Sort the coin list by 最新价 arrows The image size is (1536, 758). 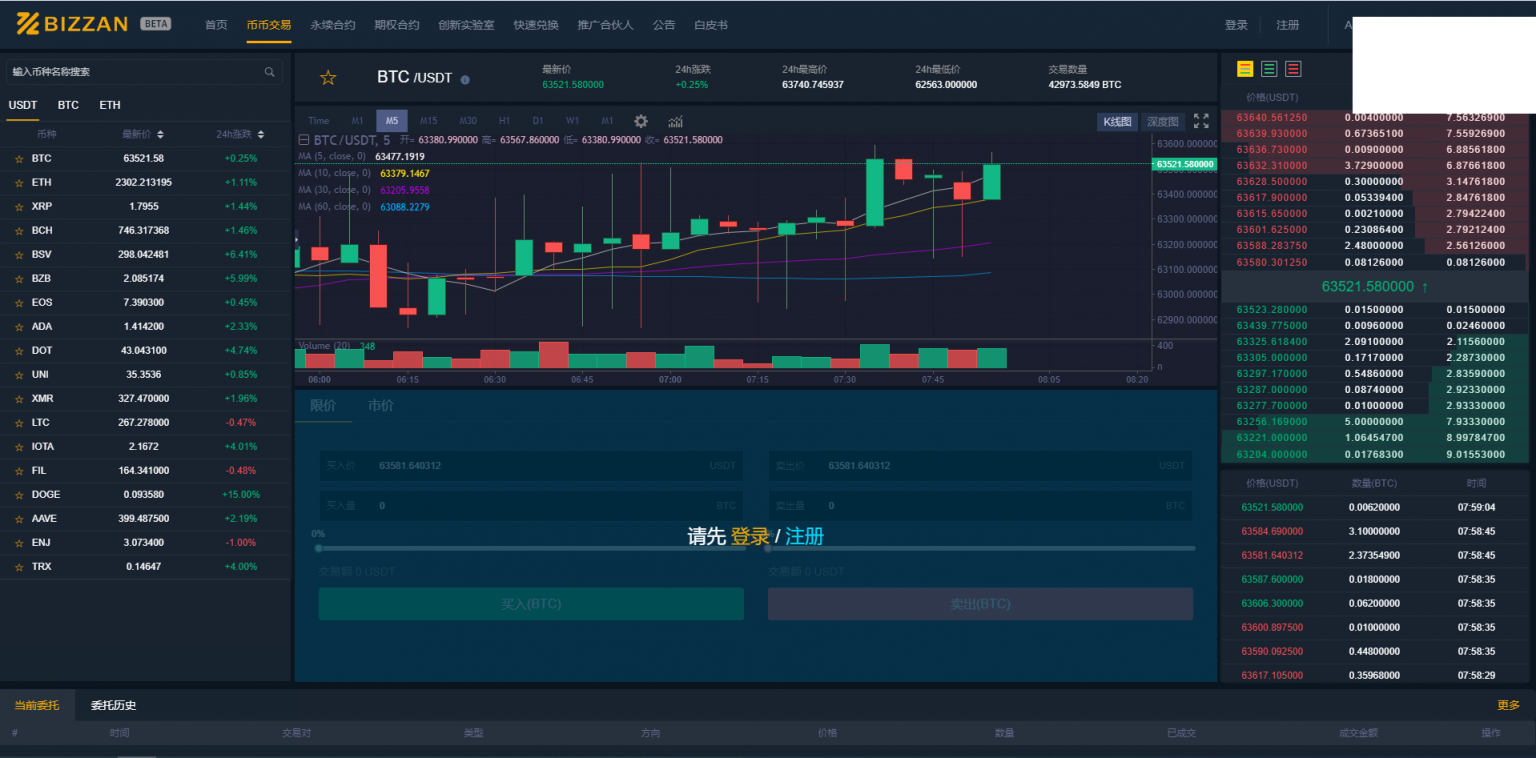tap(160, 134)
